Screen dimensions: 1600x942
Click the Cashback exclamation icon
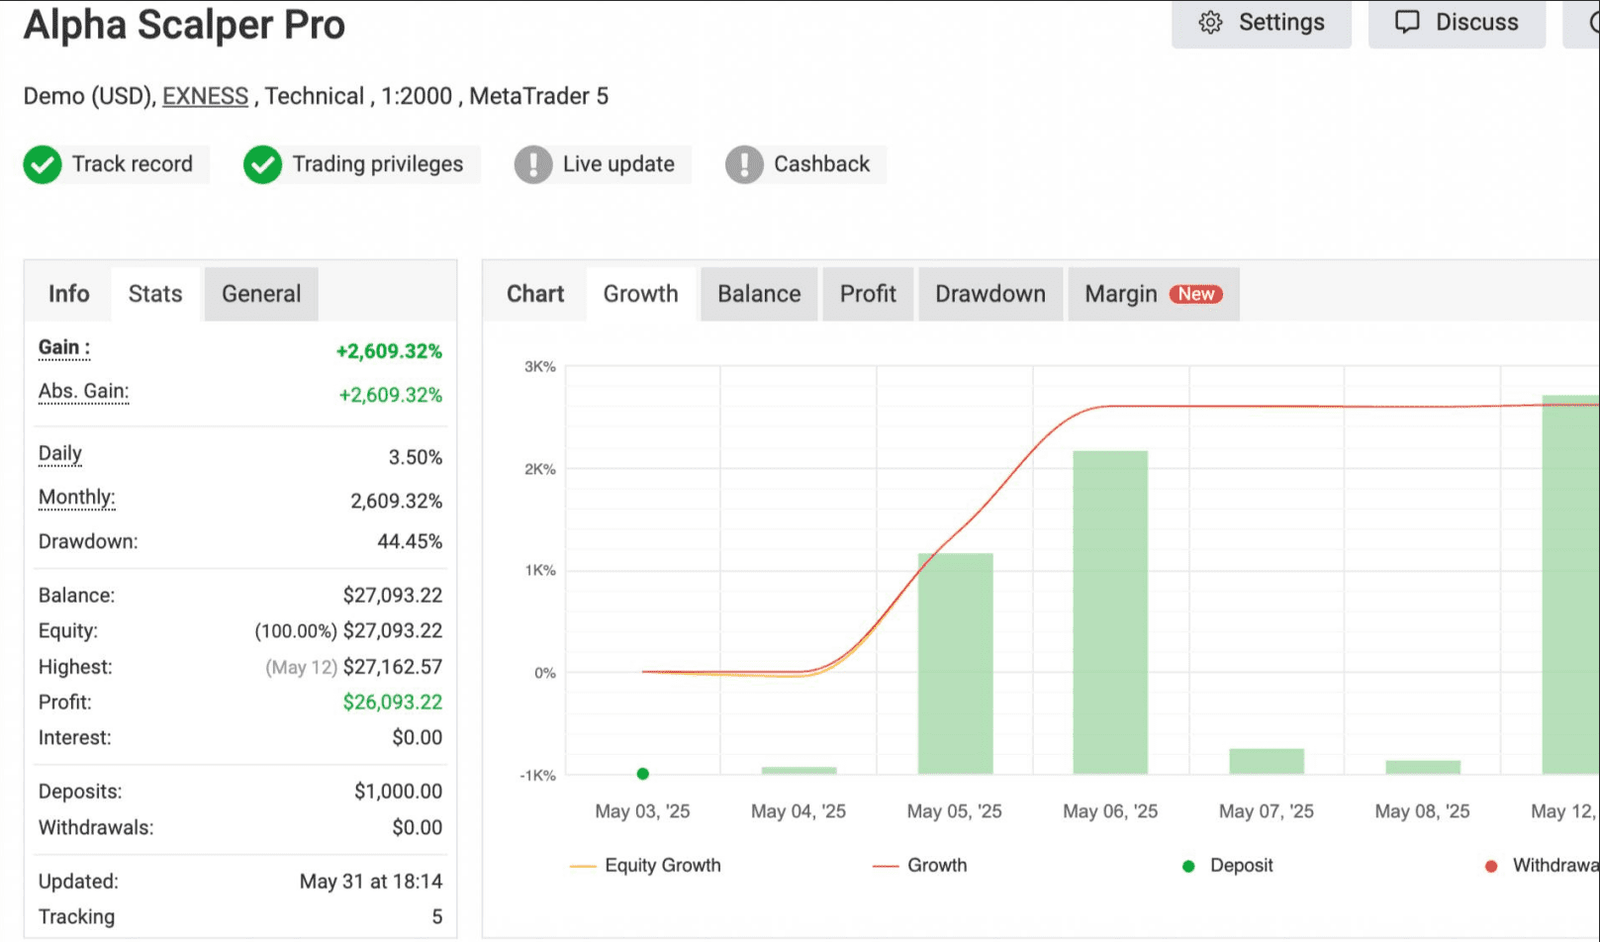(x=744, y=165)
